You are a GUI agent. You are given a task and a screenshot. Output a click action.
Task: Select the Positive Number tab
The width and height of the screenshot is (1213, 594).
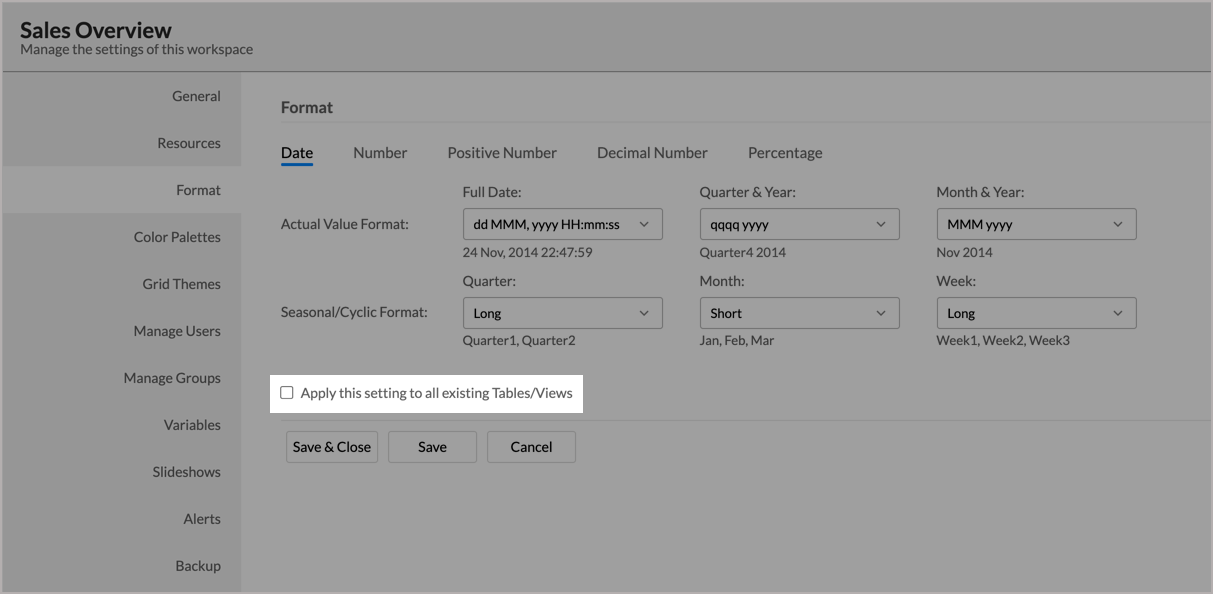pyautogui.click(x=502, y=153)
